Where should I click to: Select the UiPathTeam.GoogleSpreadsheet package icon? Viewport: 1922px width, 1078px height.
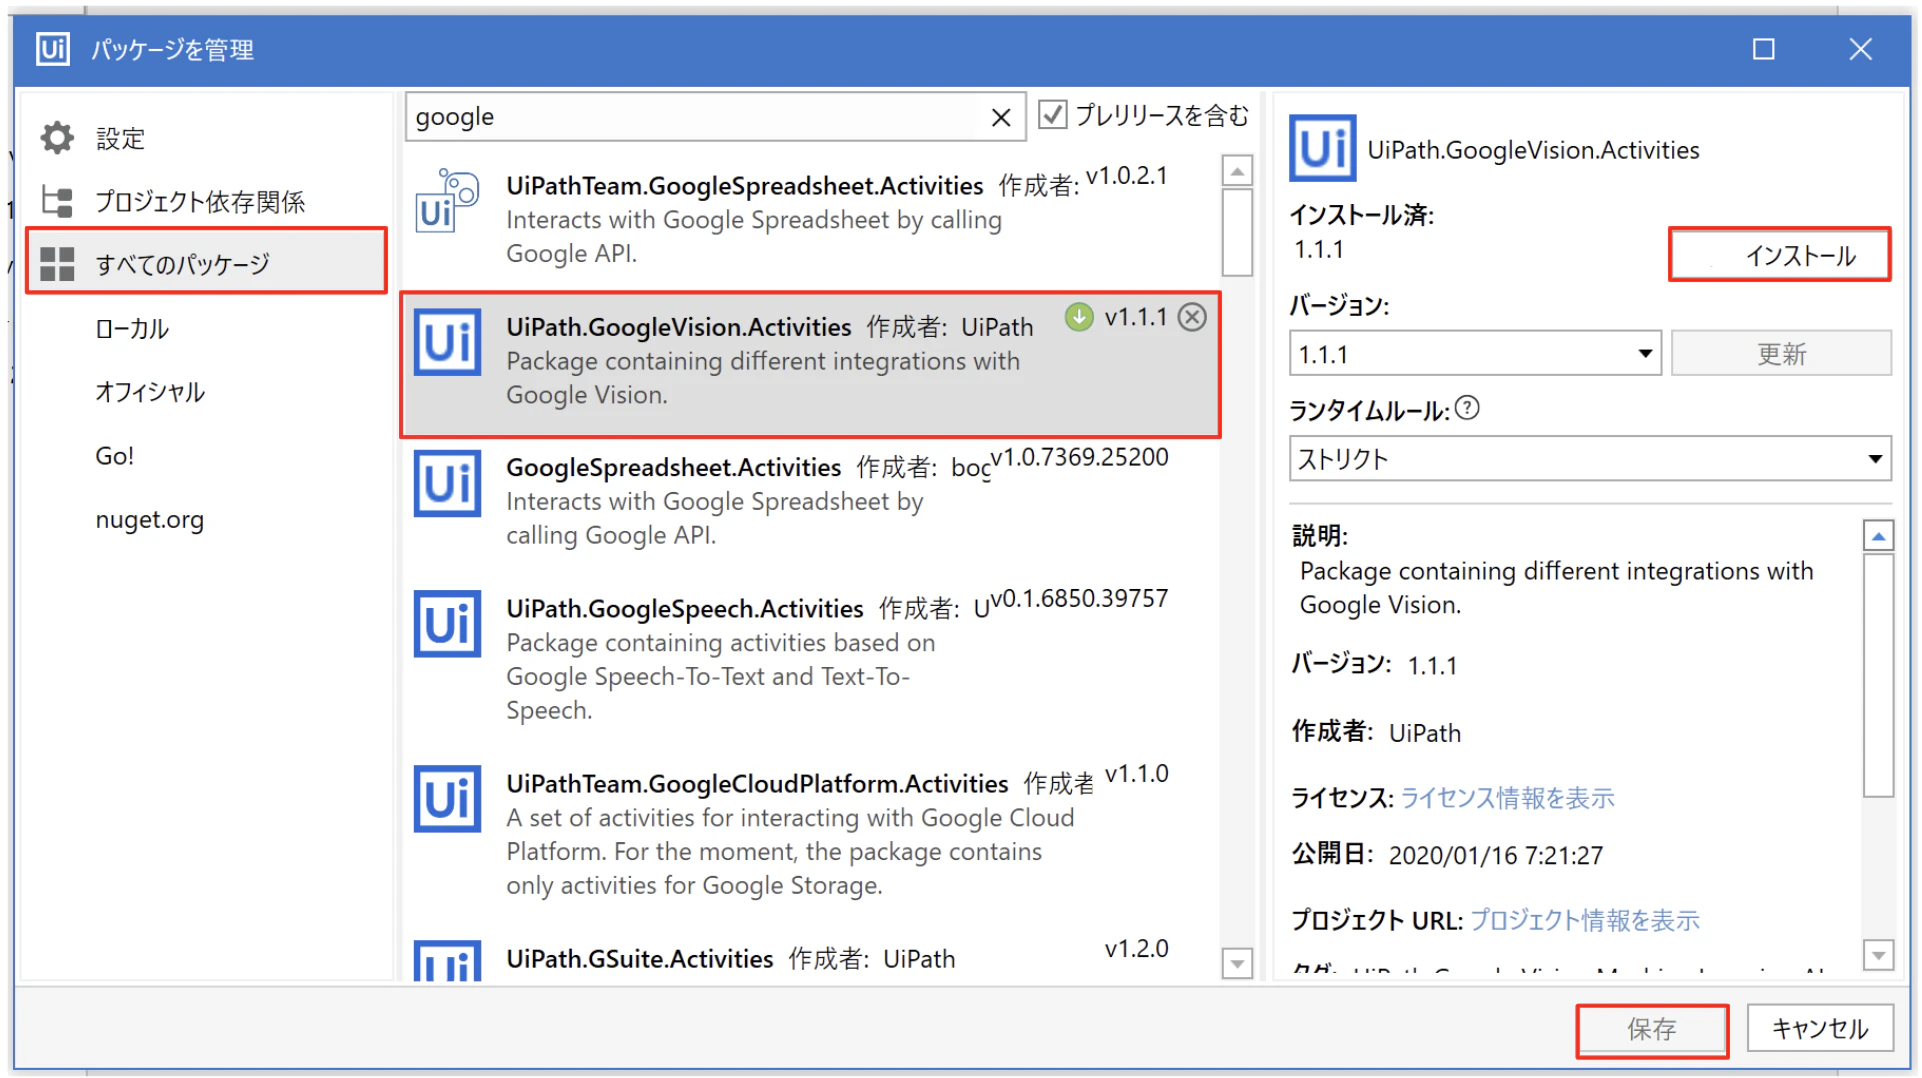(447, 201)
